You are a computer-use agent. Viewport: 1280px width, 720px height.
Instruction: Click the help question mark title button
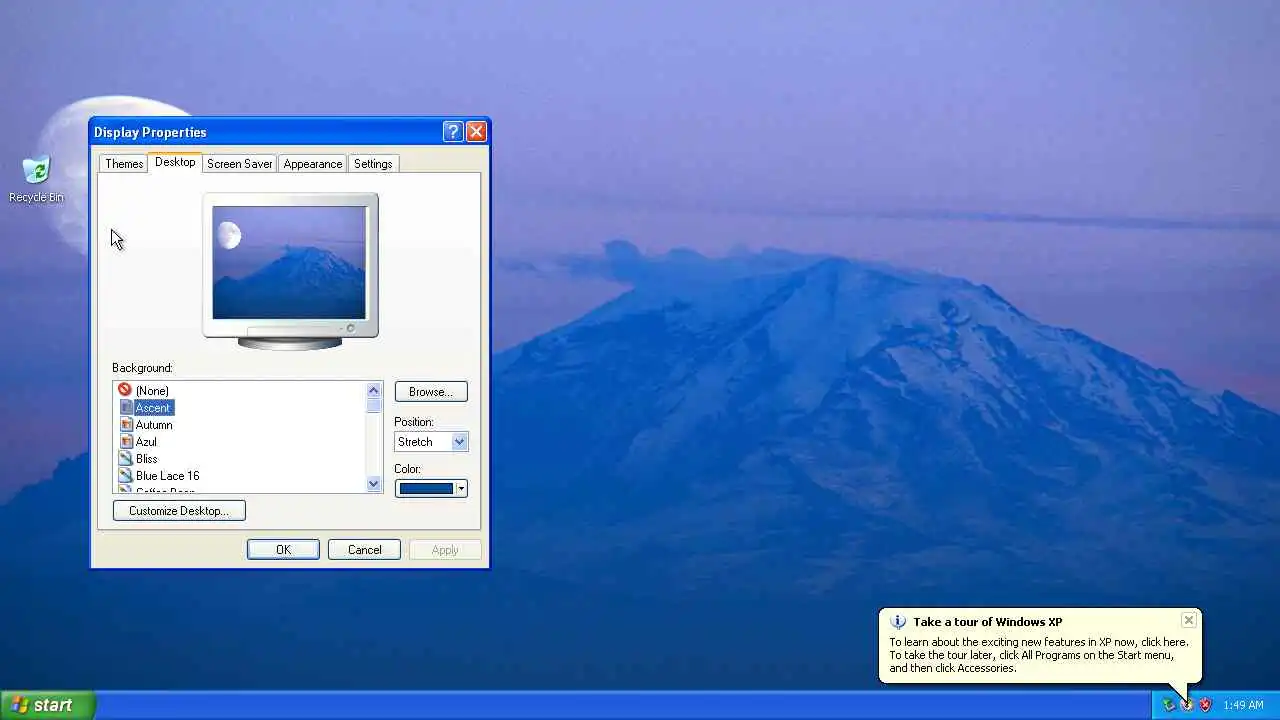tap(453, 131)
